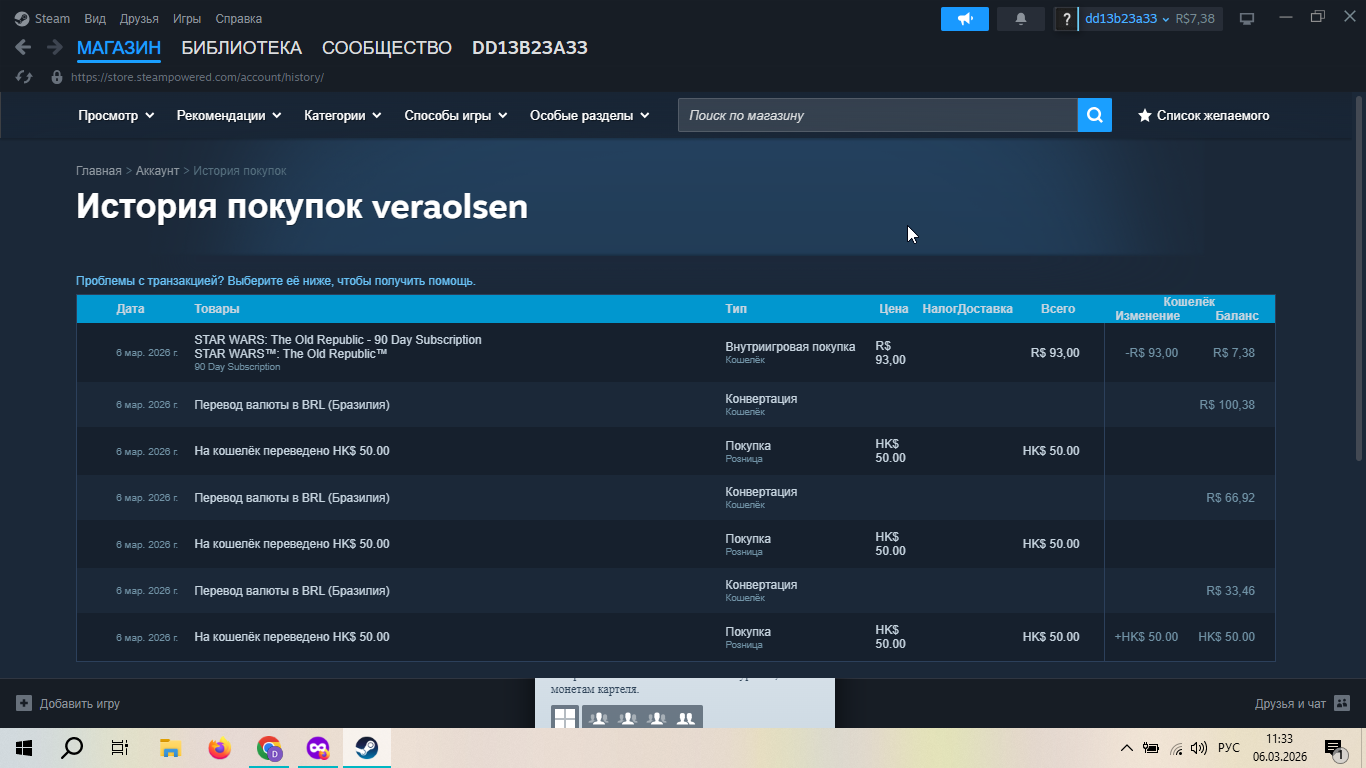
Task: Open the purple mask app on the taskbar
Action: coord(317,748)
